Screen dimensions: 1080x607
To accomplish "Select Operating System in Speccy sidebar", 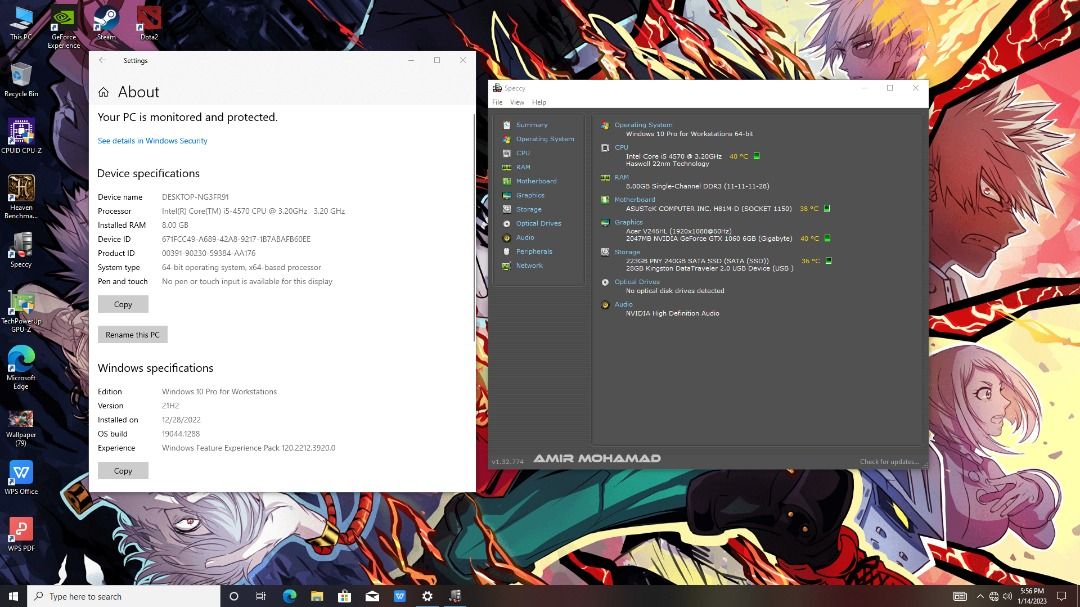I will (x=545, y=139).
